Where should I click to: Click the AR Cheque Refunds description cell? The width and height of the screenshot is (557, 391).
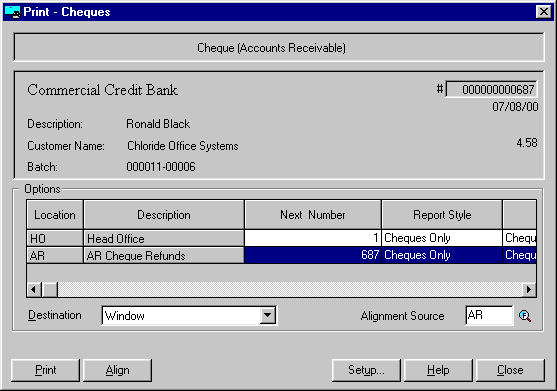click(164, 255)
